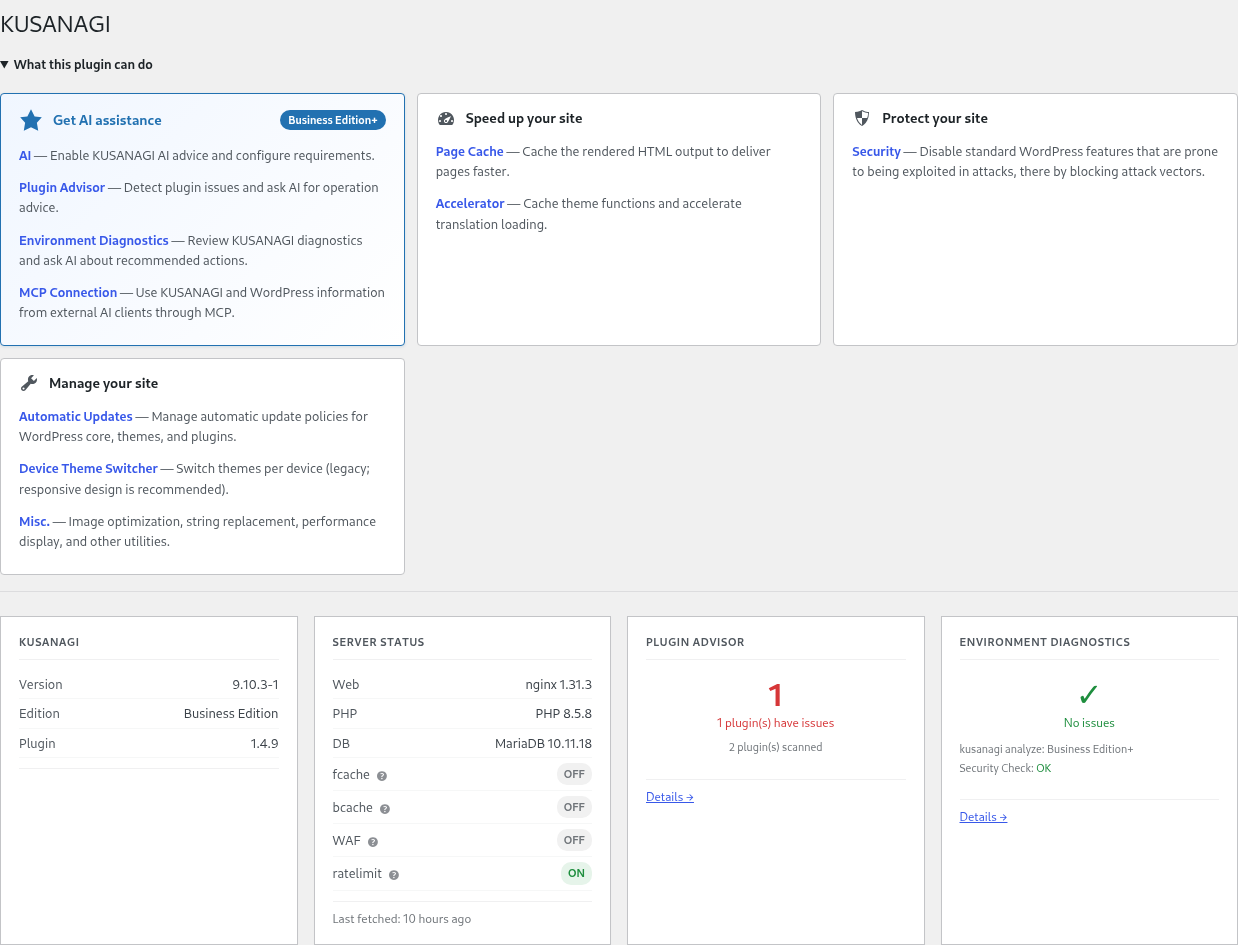The height and width of the screenshot is (945, 1238).
Task: Open the Security link
Action: tap(877, 151)
